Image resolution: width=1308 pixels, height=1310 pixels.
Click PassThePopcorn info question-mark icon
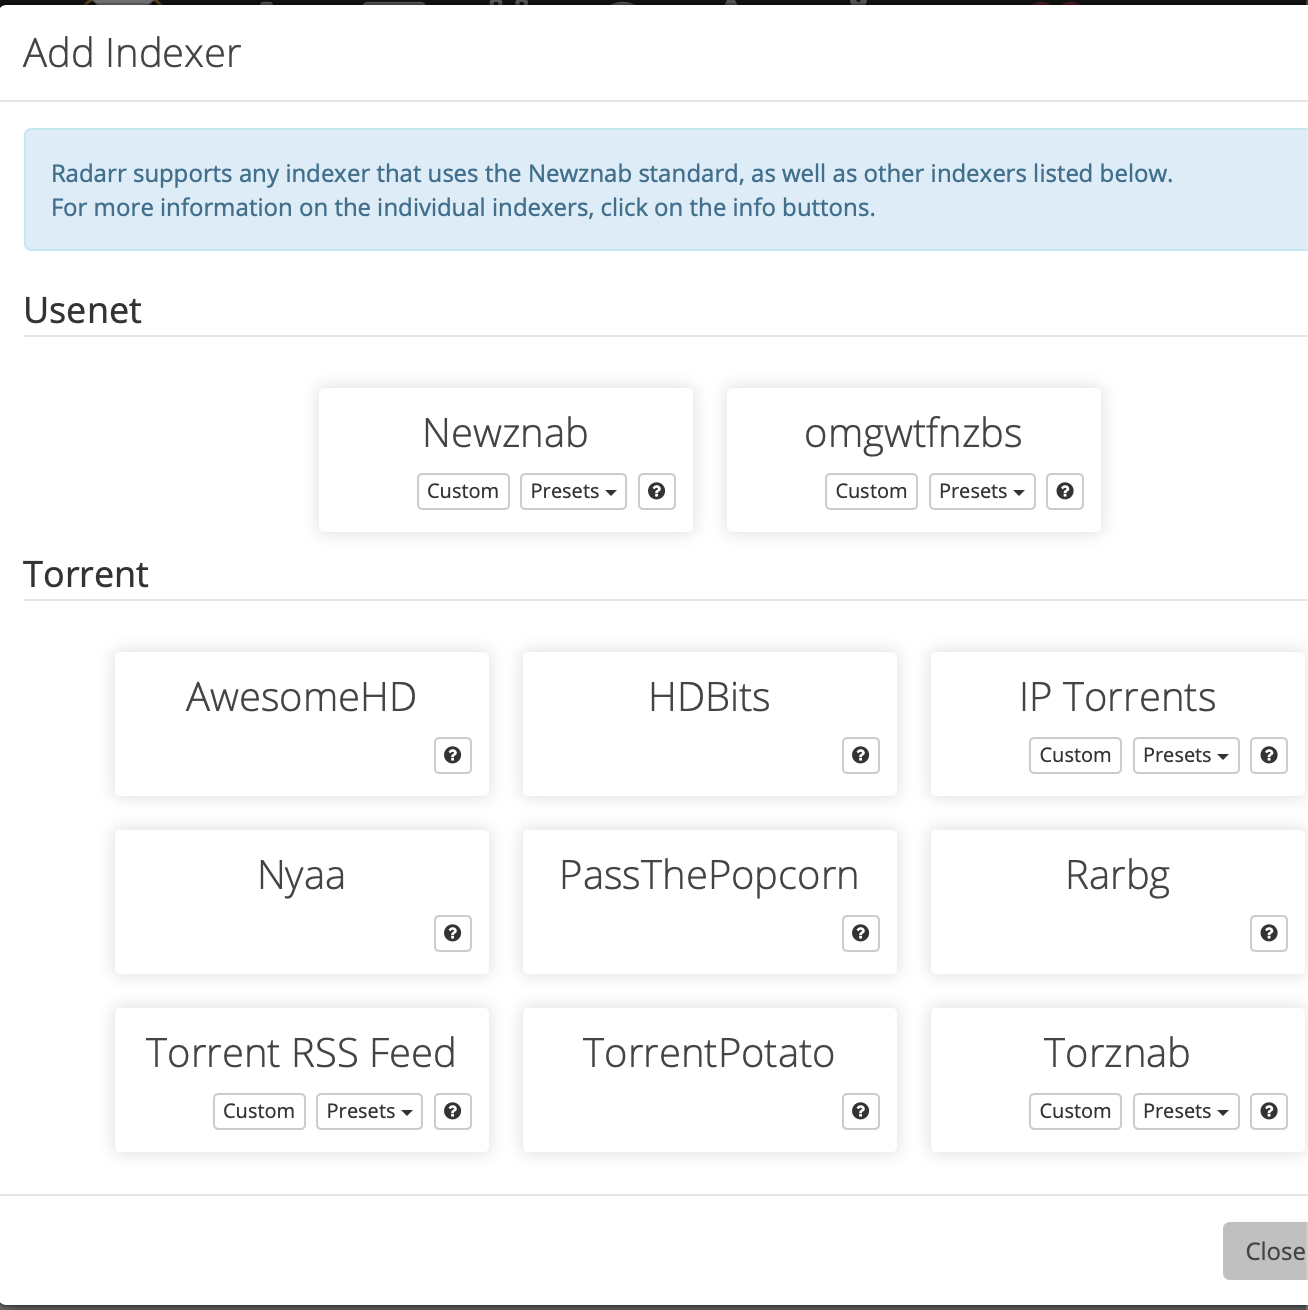861,933
